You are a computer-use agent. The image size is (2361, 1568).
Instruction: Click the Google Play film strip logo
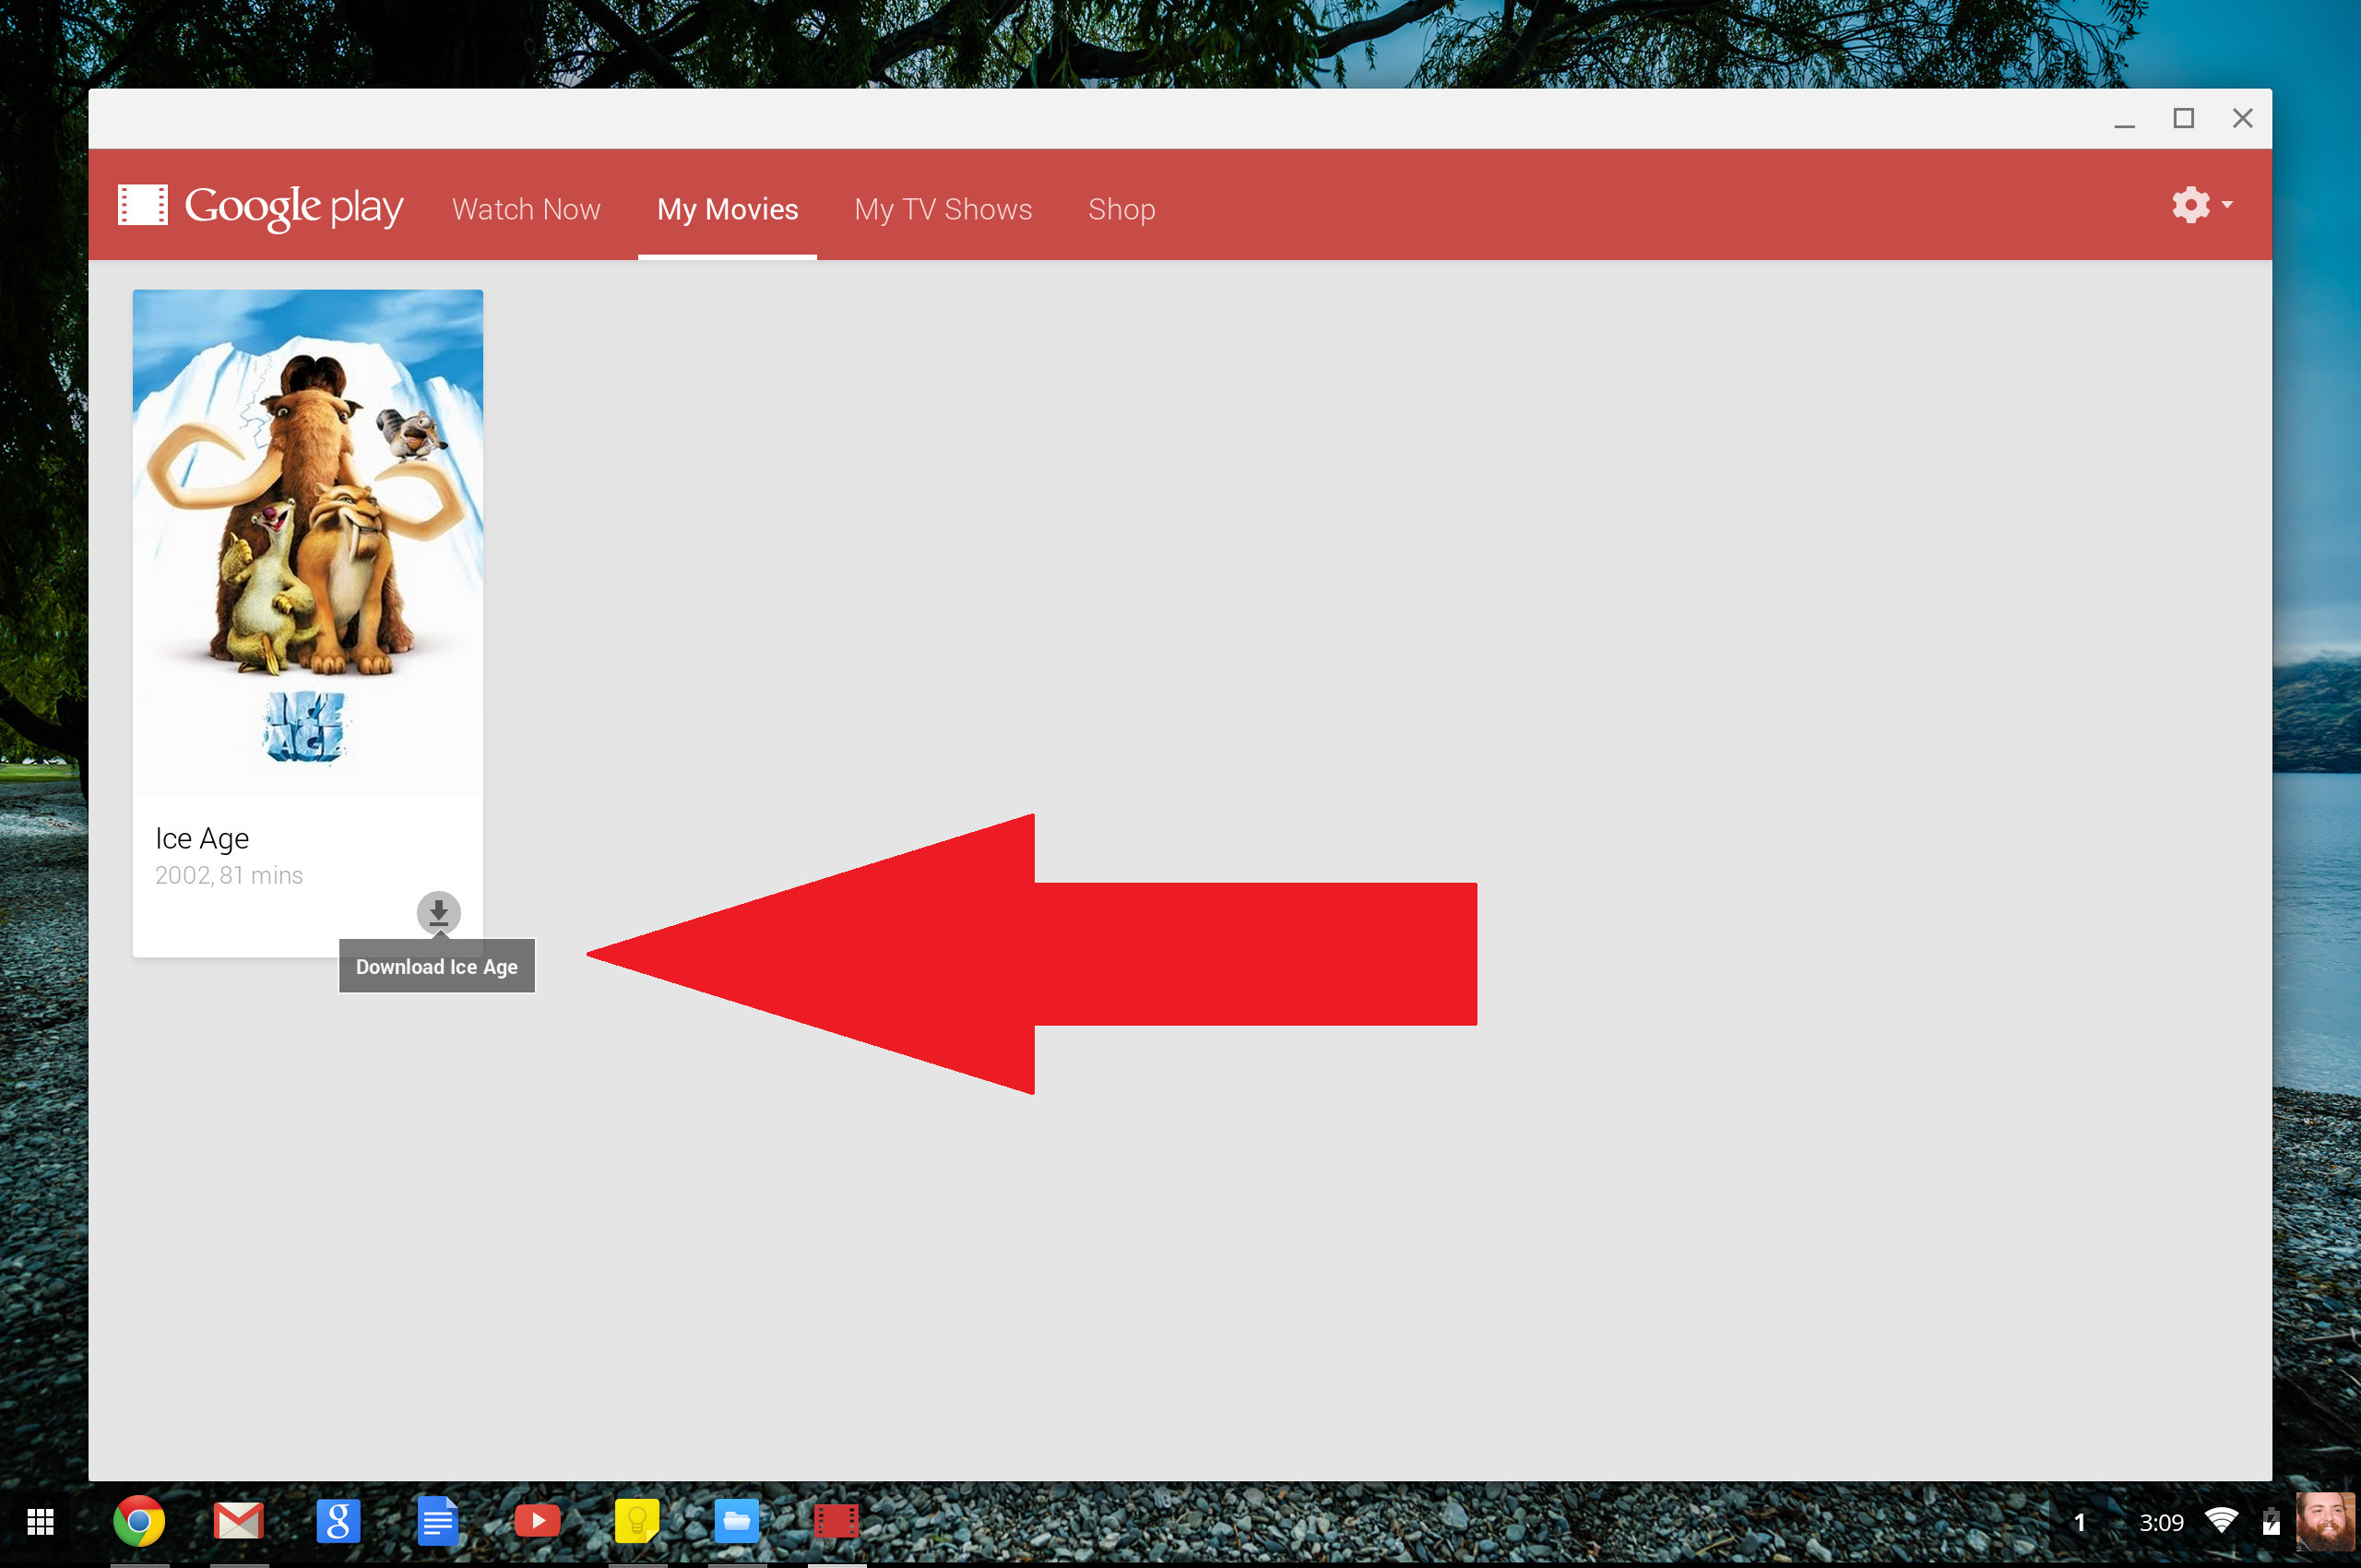[x=143, y=205]
